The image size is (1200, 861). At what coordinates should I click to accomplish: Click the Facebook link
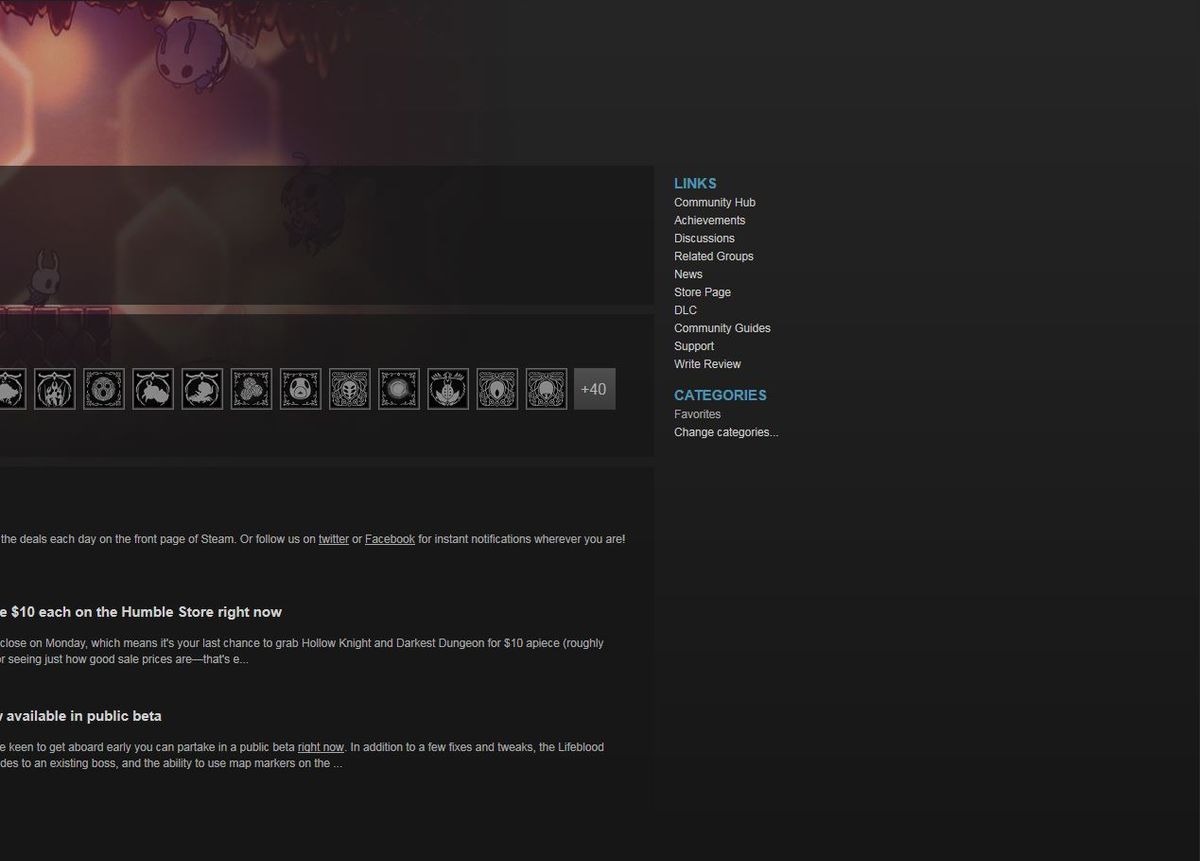(x=389, y=538)
